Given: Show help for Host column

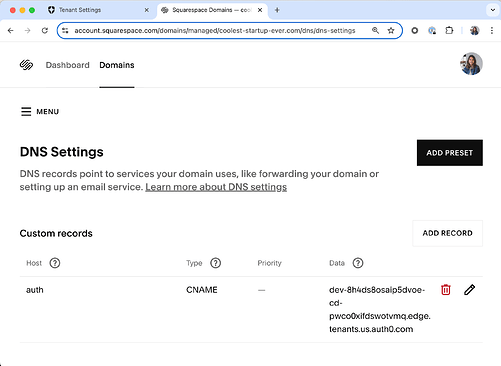Looking at the screenshot, I should point(55,263).
